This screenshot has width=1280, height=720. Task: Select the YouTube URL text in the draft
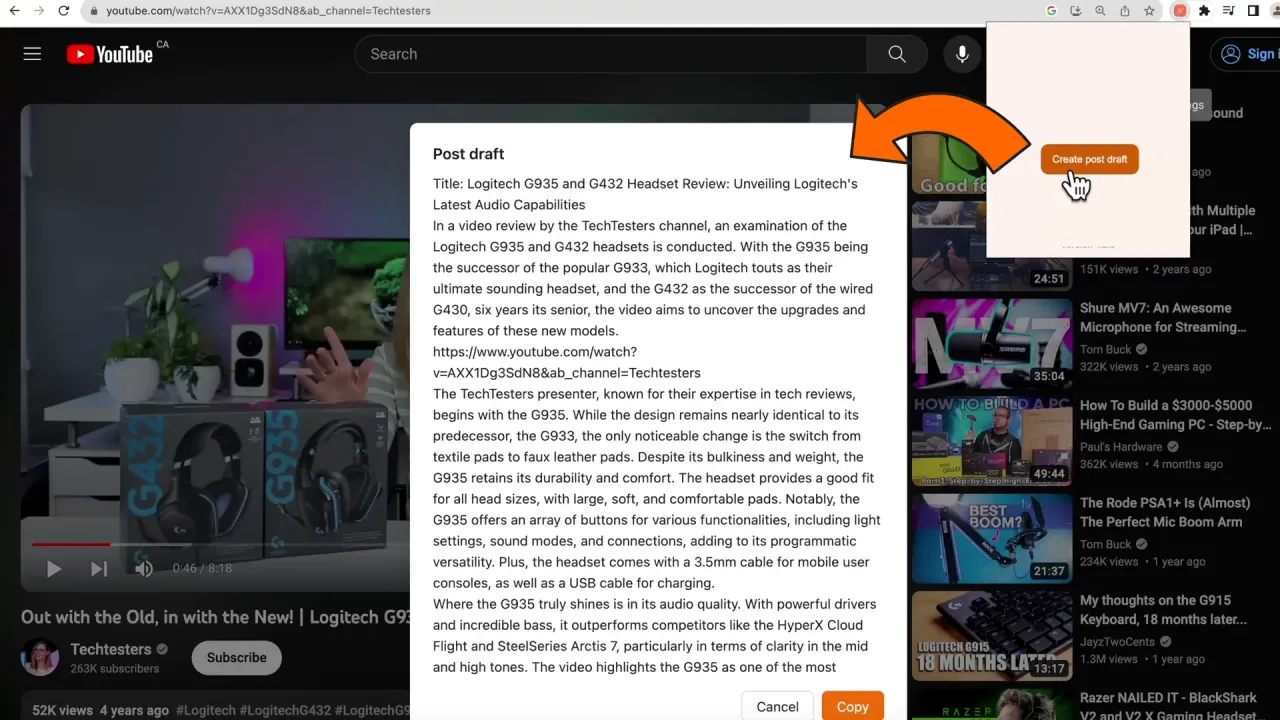tap(567, 362)
